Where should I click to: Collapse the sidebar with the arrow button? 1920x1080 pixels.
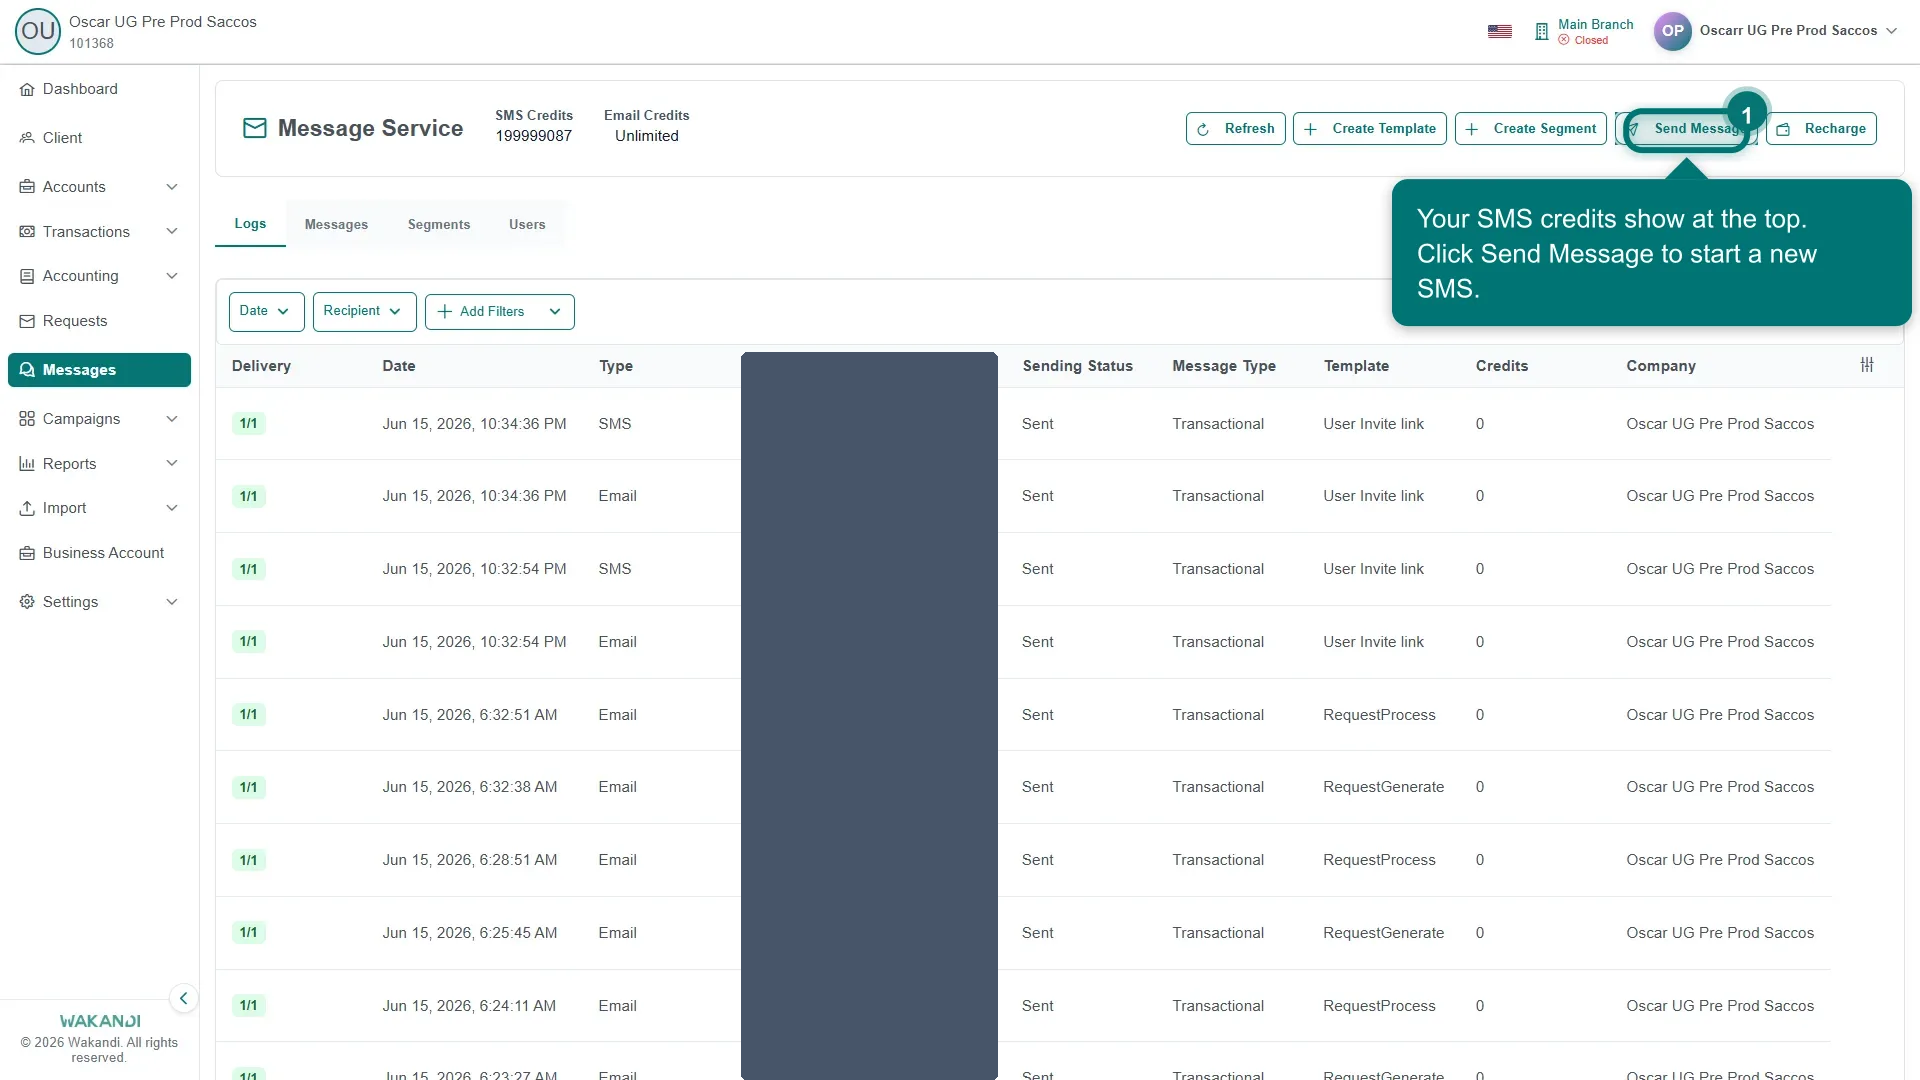183,998
